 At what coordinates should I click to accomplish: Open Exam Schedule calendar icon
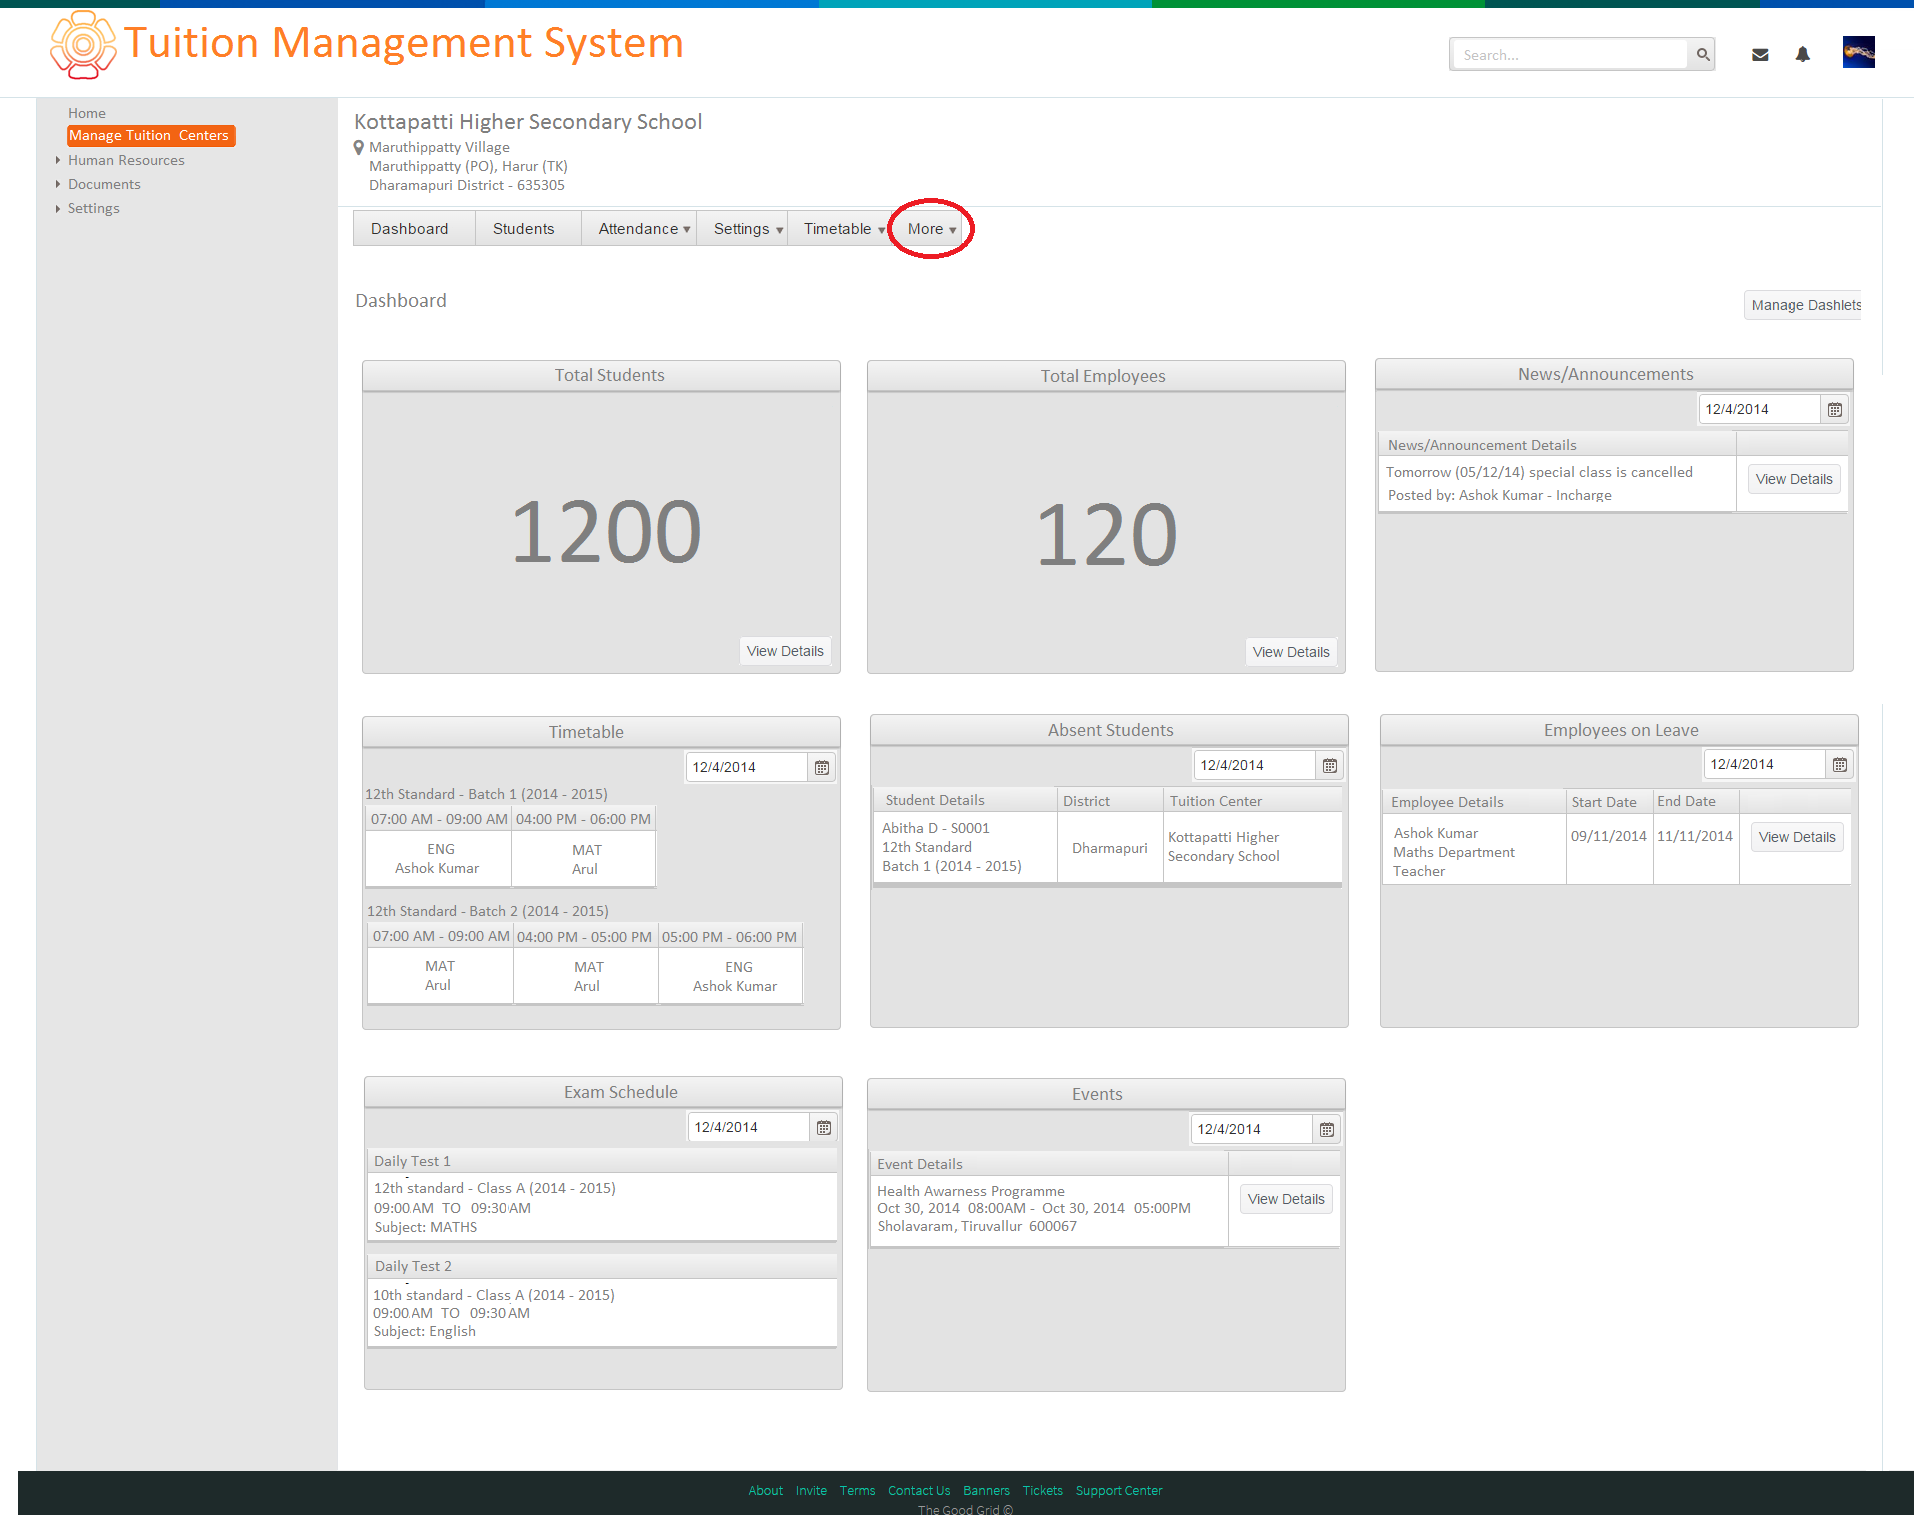pyautogui.click(x=823, y=1128)
